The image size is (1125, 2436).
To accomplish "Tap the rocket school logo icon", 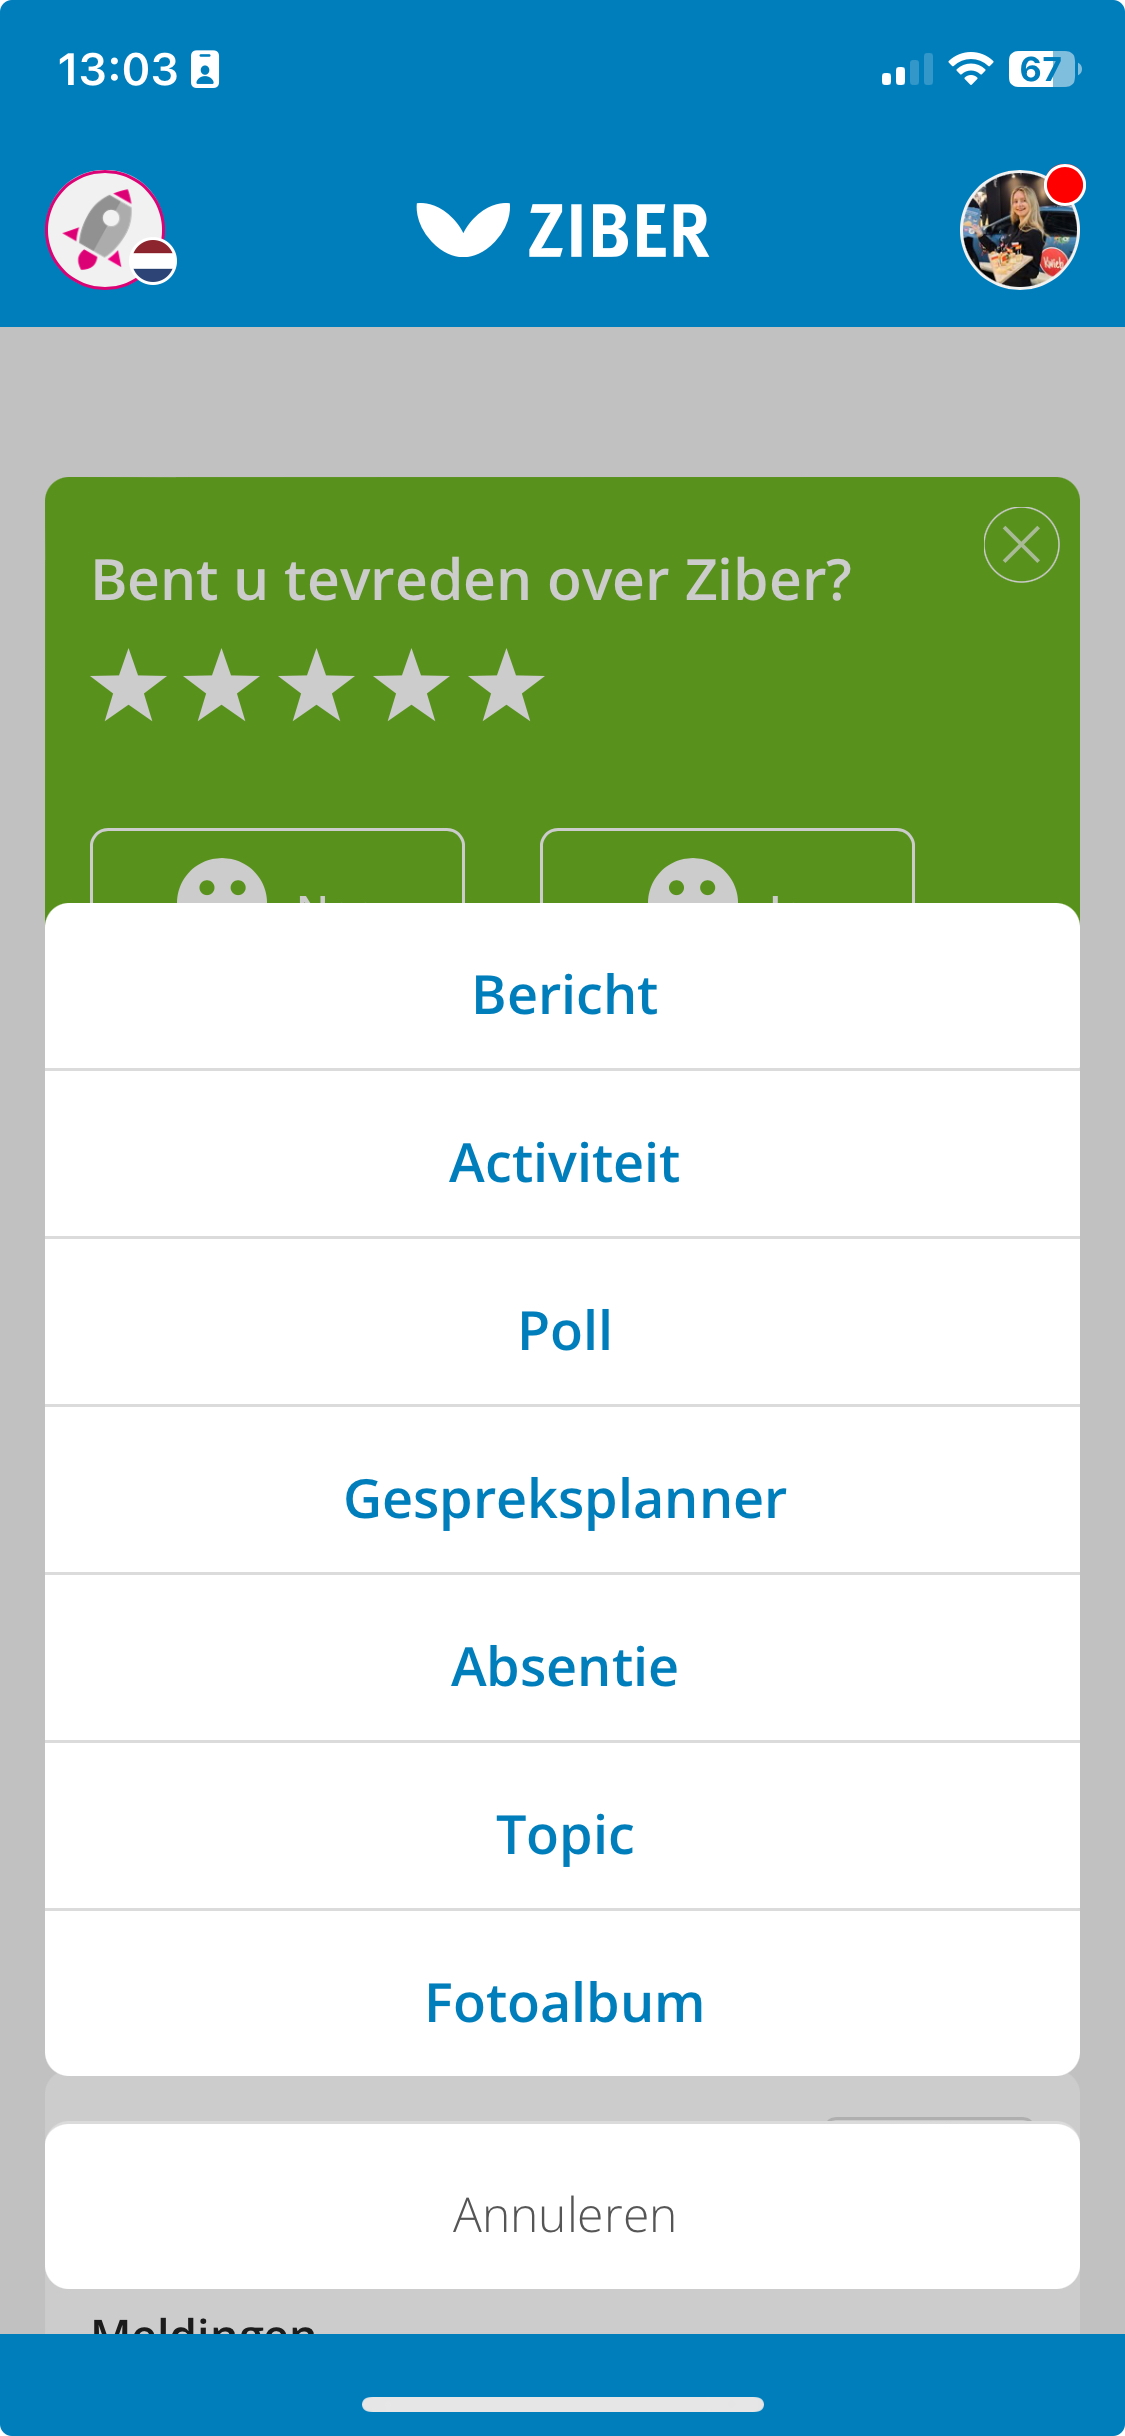I will coord(105,230).
